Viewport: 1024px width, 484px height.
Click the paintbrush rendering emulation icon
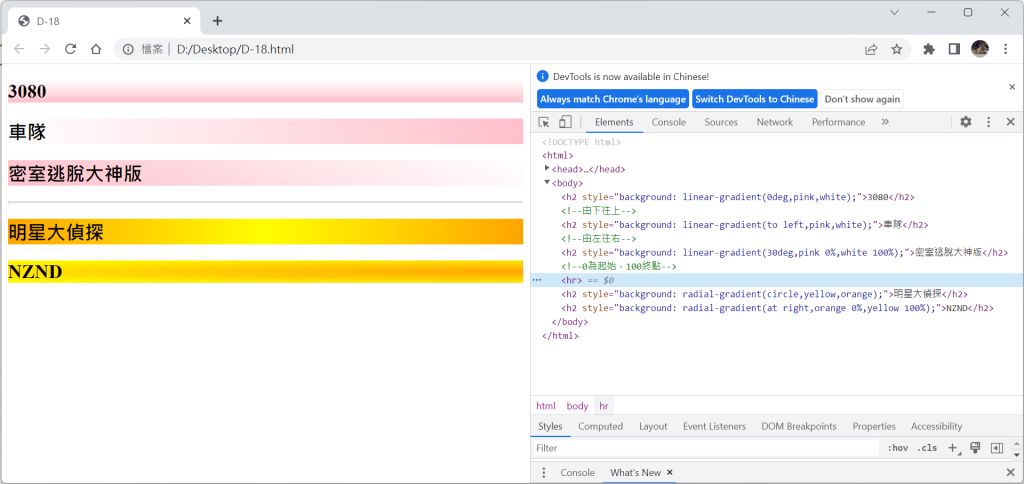975,448
